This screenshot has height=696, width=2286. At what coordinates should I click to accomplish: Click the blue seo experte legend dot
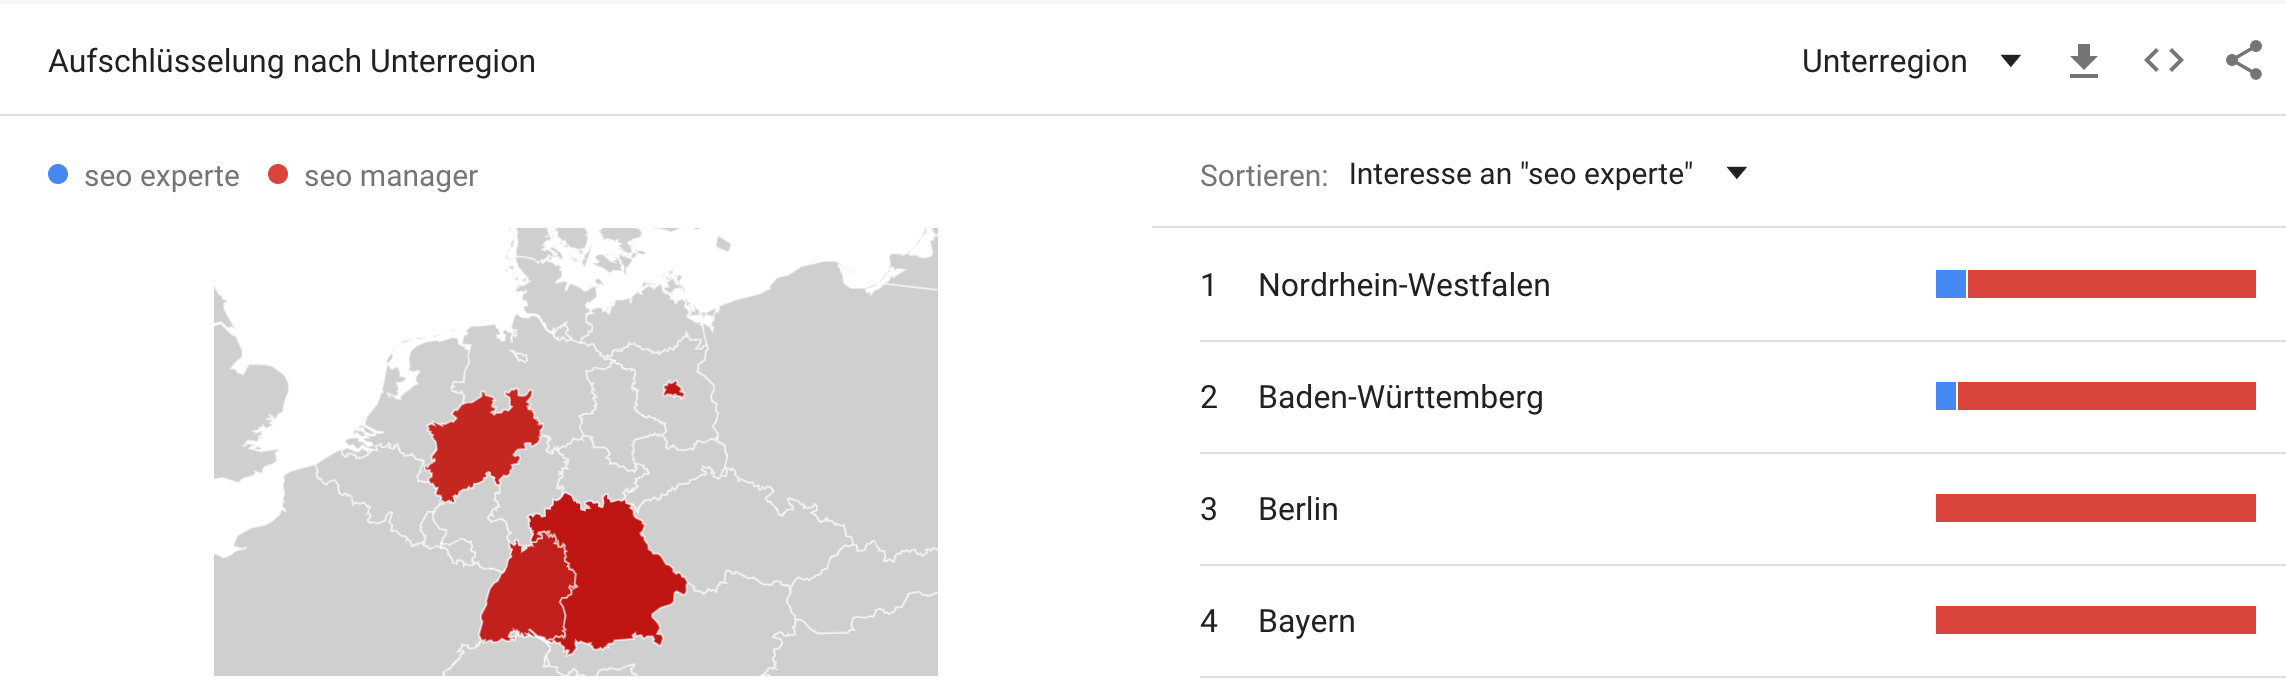point(58,175)
